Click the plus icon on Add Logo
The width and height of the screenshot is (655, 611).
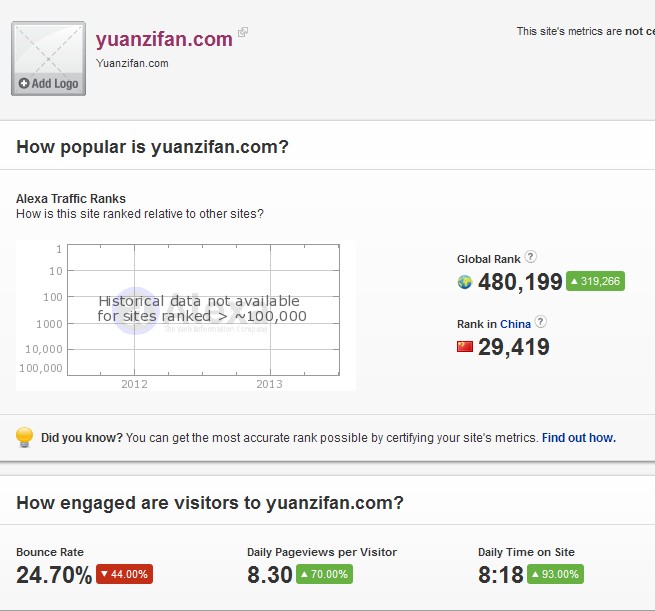pyautogui.click(x=24, y=84)
